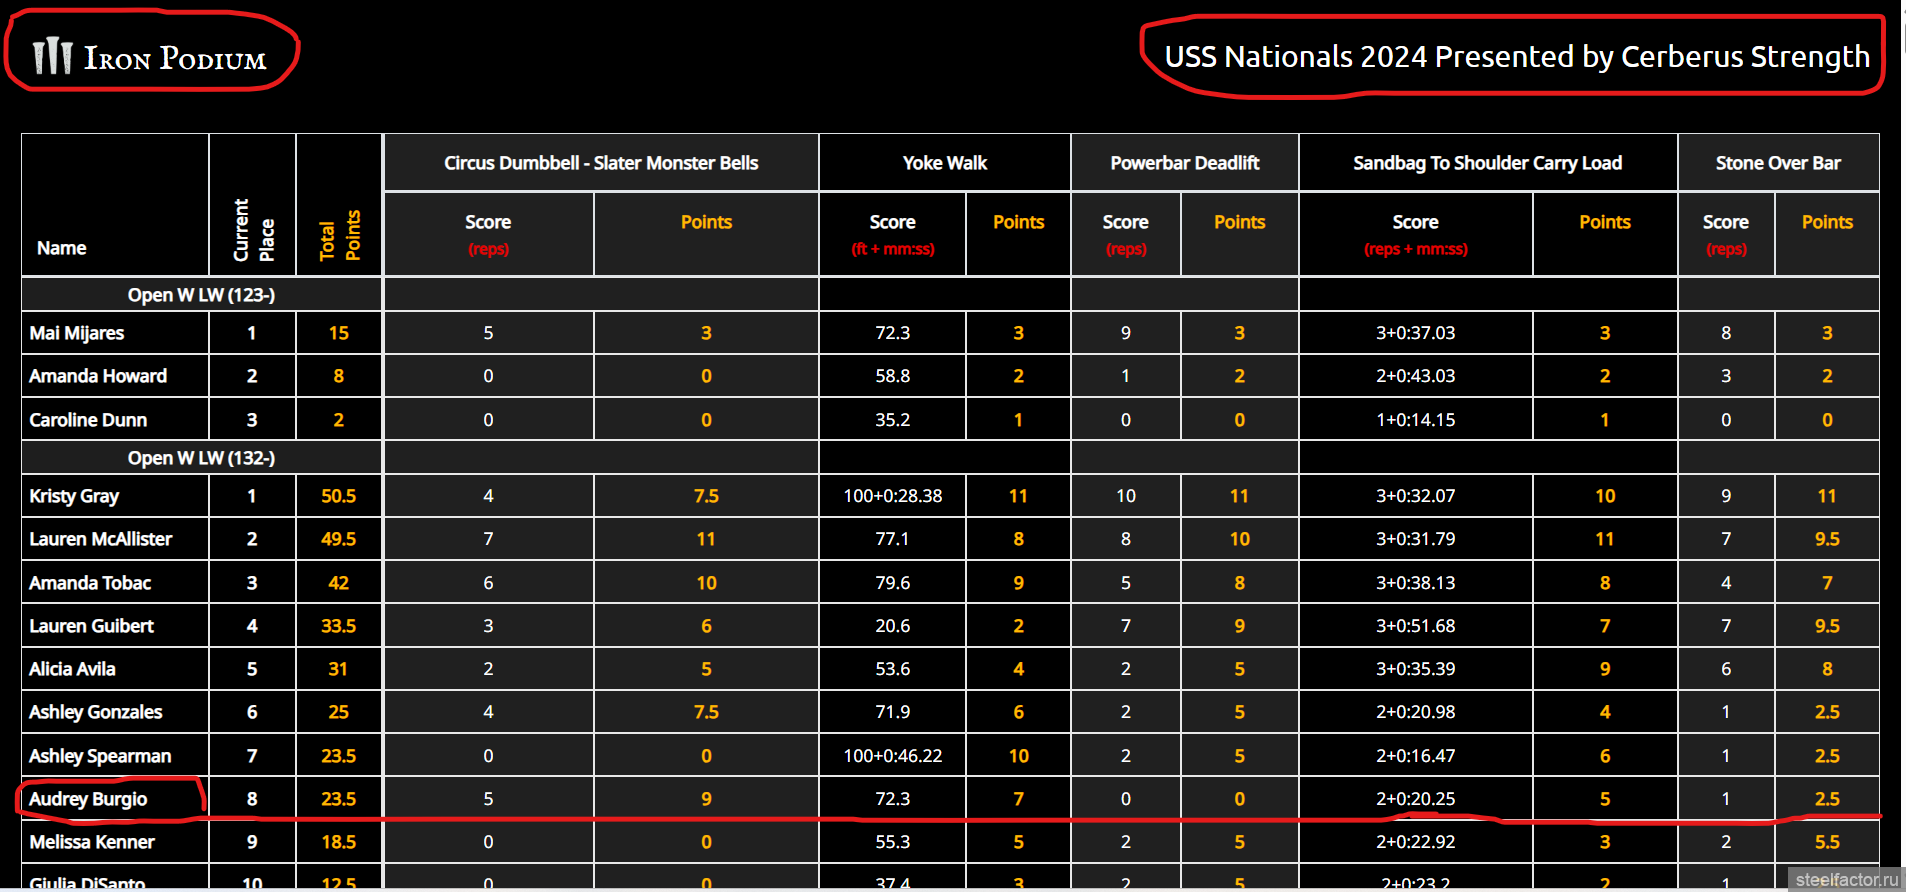Click the Powerbar Deadlift event header
1906x892 pixels.
(x=1184, y=163)
